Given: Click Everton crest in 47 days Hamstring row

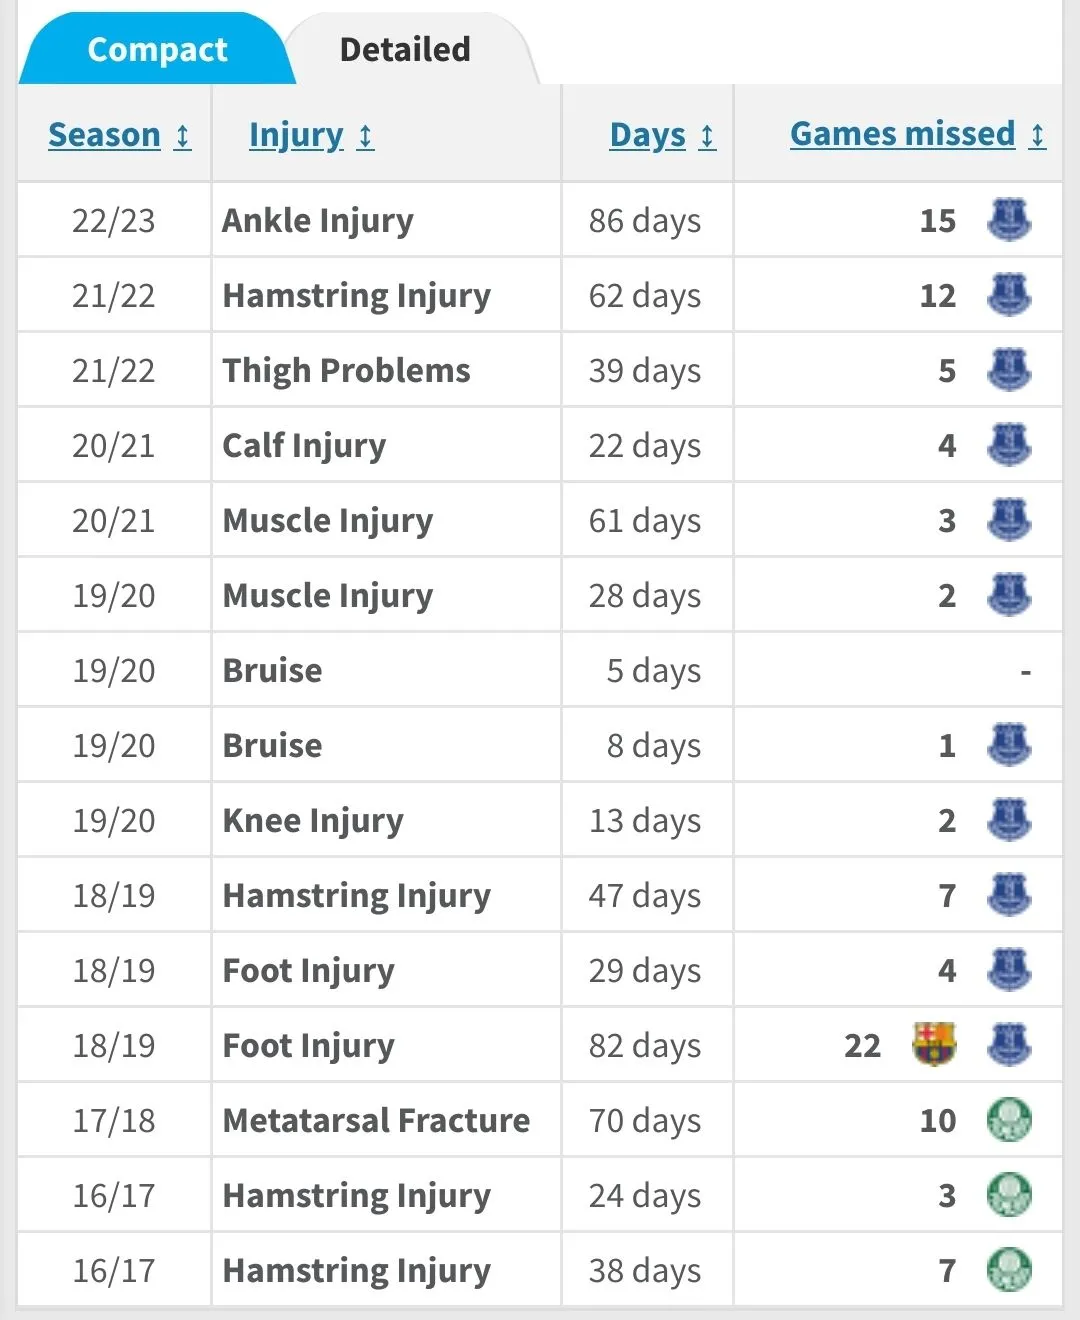Looking at the screenshot, I should click(1008, 895).
